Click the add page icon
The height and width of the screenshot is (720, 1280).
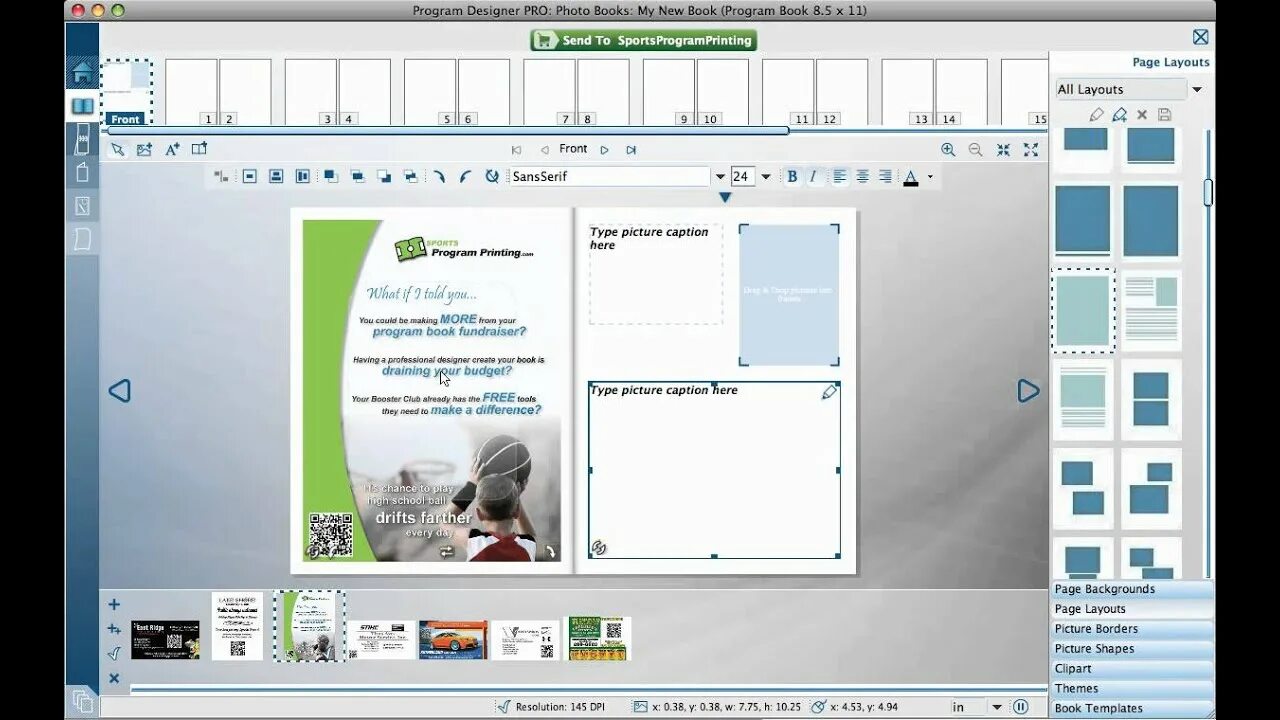pos(199,149)
